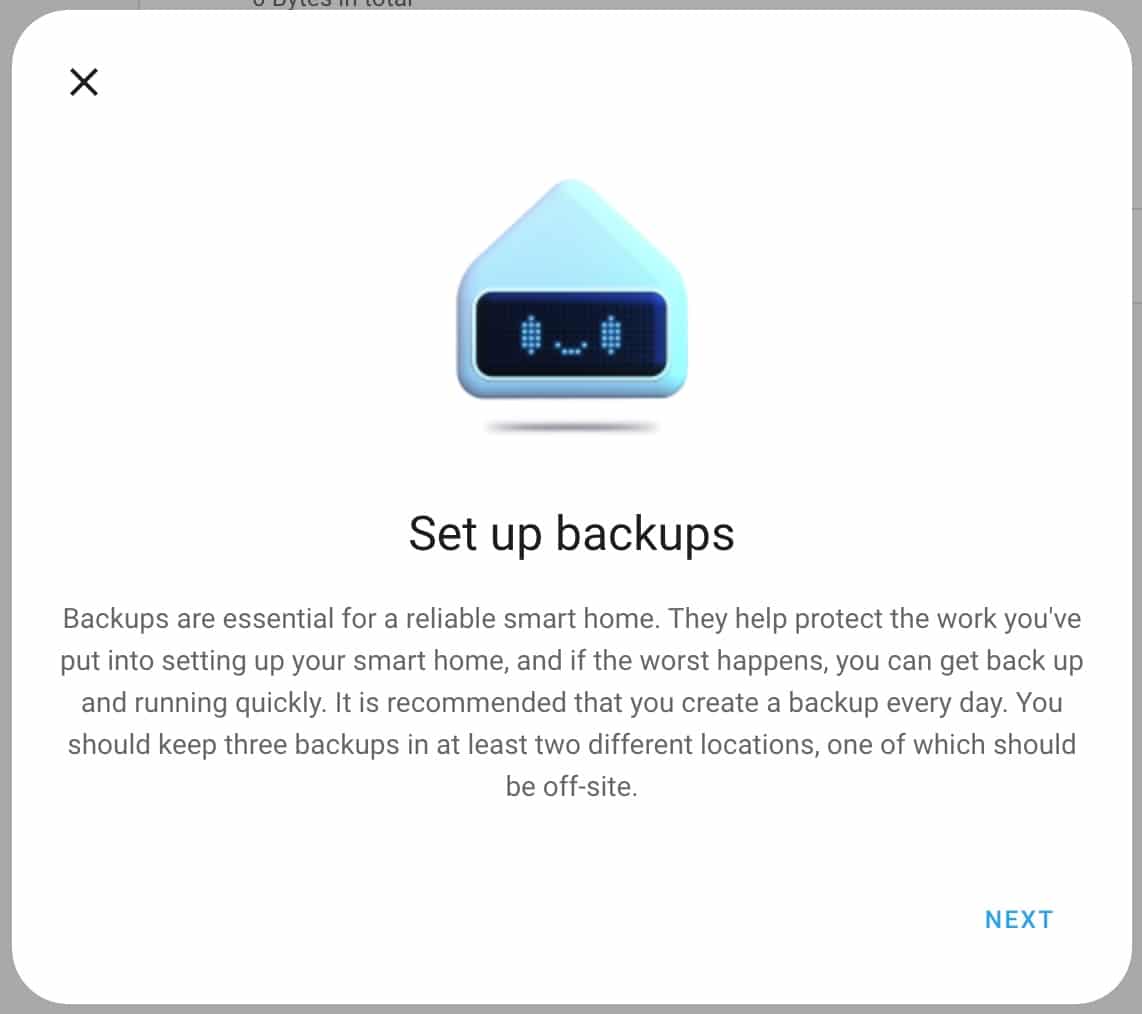The height and width of the screenshot is (1014, 1142).
Task: Click the mascot's dark pixel display face
Action: point(571,334)
